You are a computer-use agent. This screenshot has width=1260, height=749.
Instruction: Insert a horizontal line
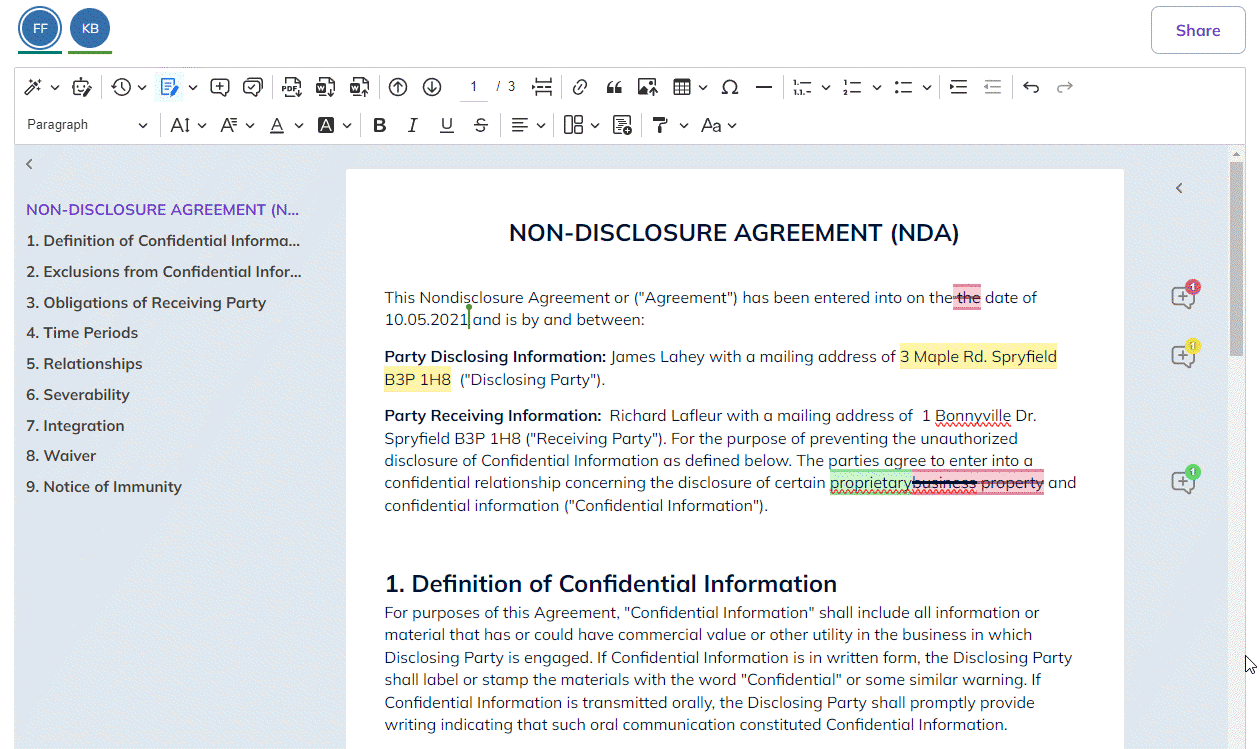pos(764,87)
